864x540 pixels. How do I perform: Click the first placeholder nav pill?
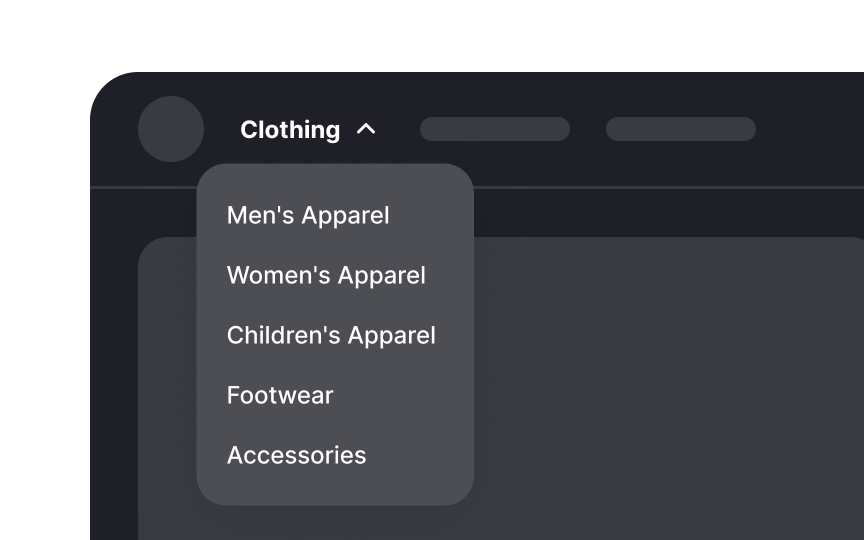[x=495, y=129]
